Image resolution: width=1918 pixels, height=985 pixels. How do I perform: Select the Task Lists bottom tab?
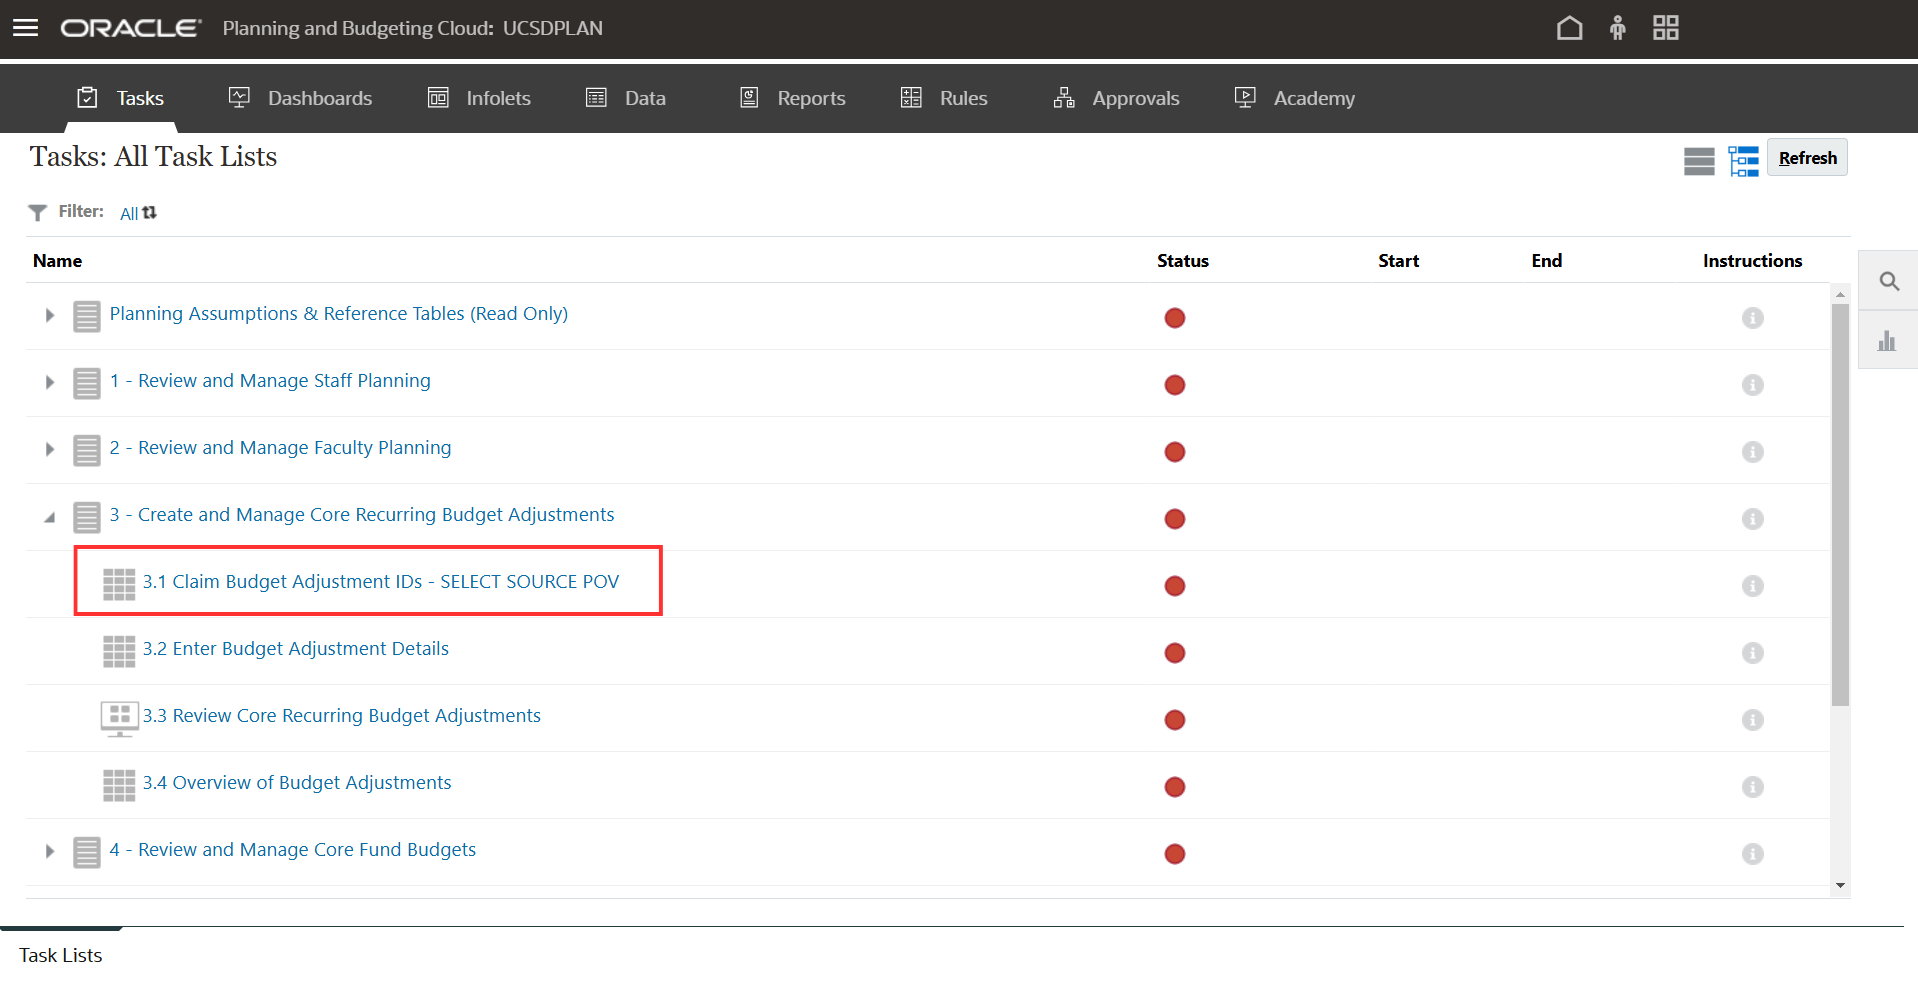click(61, 955)
